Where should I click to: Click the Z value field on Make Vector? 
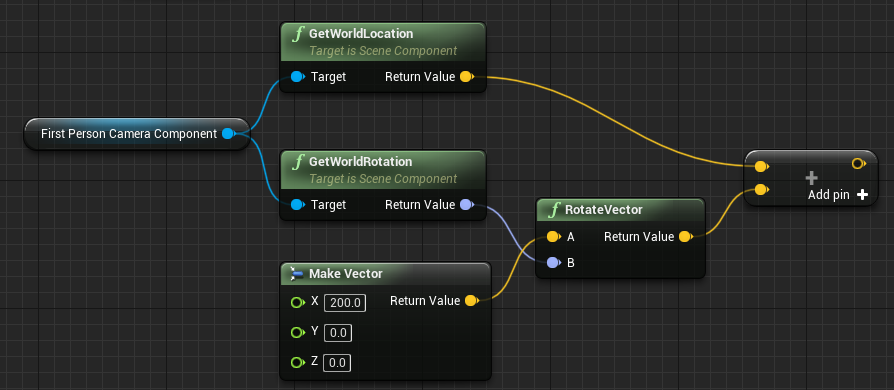pyautogui.click(x=337, y=363)
